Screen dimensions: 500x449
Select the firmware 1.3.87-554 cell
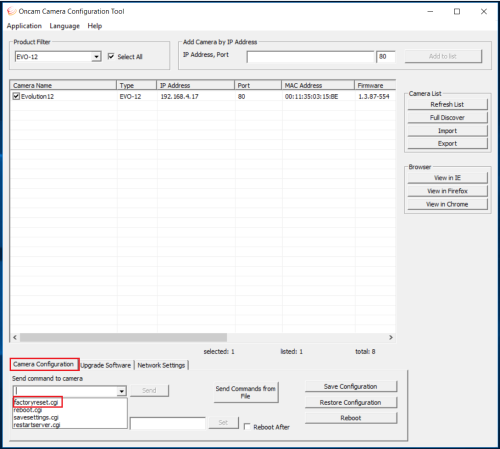click(x=374, y=97)
